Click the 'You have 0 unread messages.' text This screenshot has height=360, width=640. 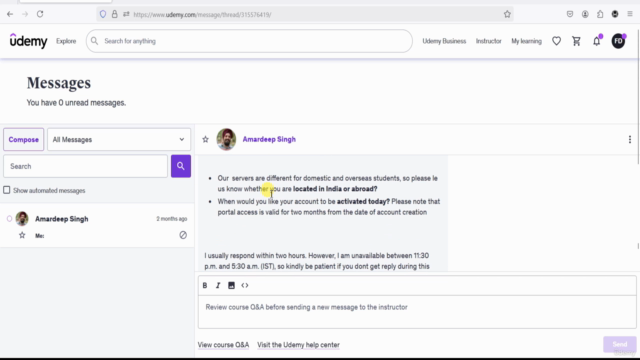76,103
